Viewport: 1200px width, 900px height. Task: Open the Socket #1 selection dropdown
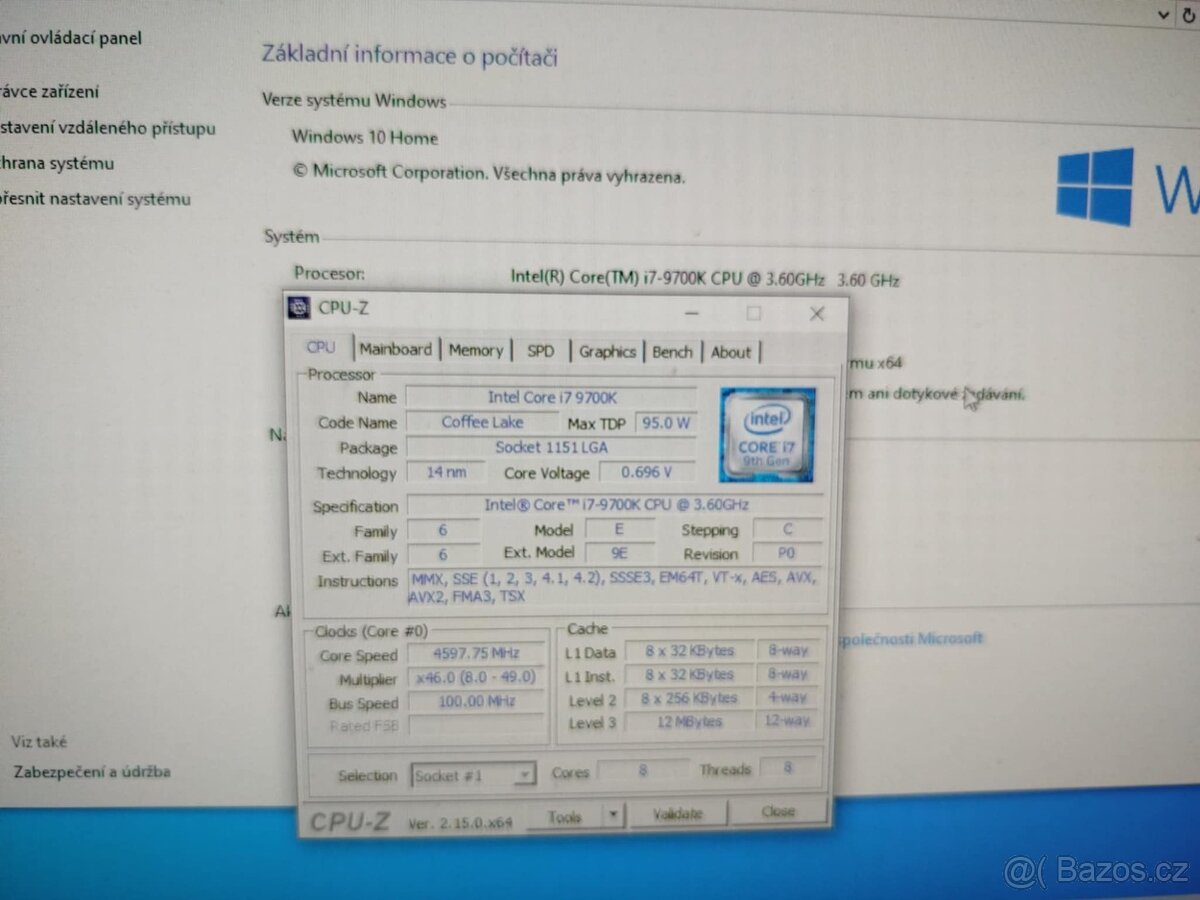474,775
